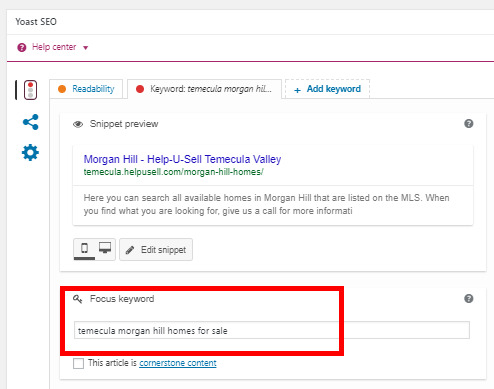This screenshot has height=389, width=494.
Task: Click into the Focus keyword input field
Action: pyautogui.click(x=272, y=330)
